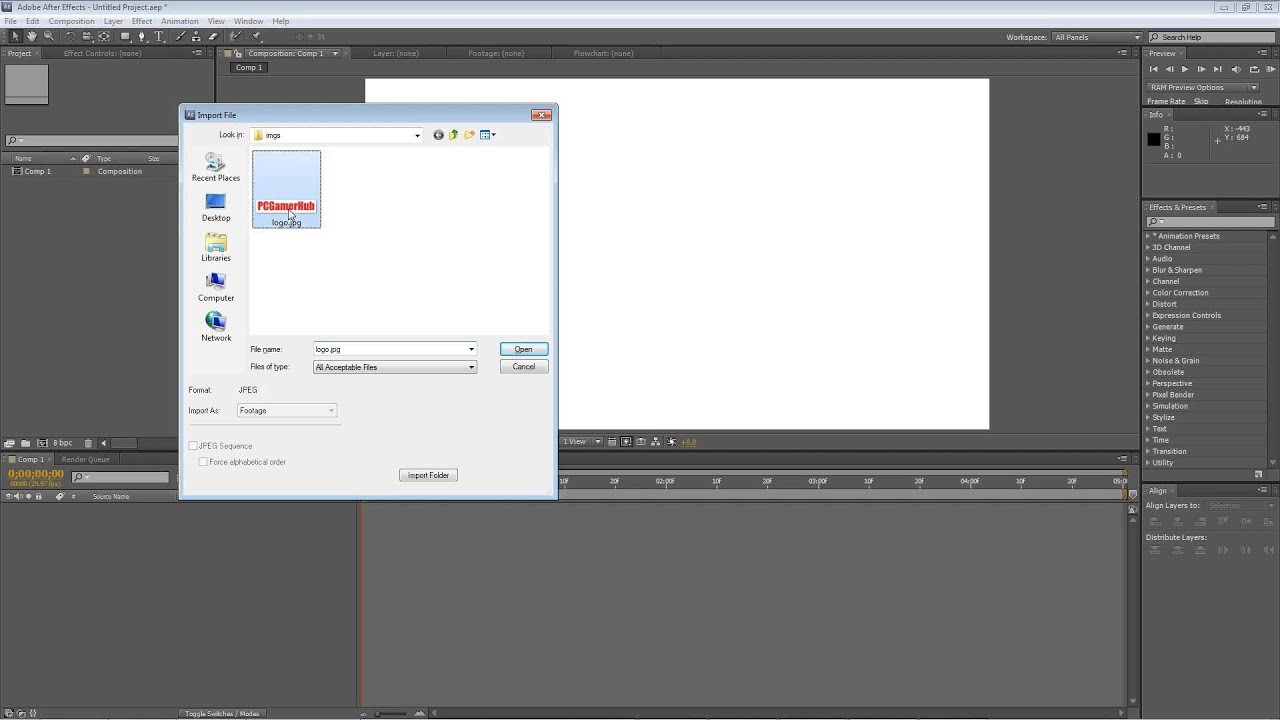1280x720 pixels.
Task: Expand the Animation Presets category
Action: (1148, 236)
